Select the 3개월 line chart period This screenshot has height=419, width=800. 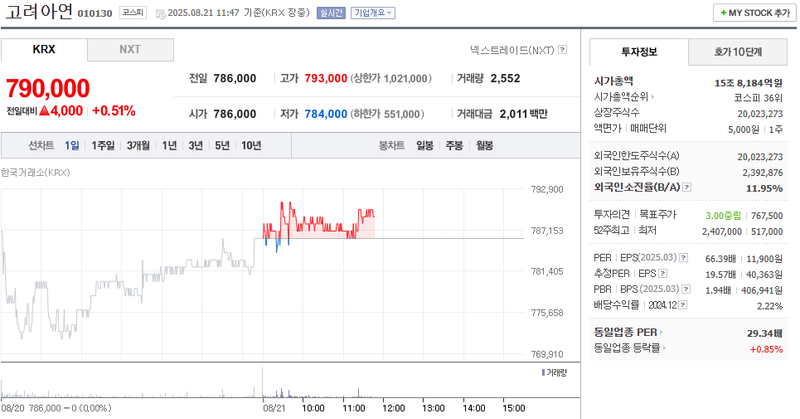[x=138, y=145]
